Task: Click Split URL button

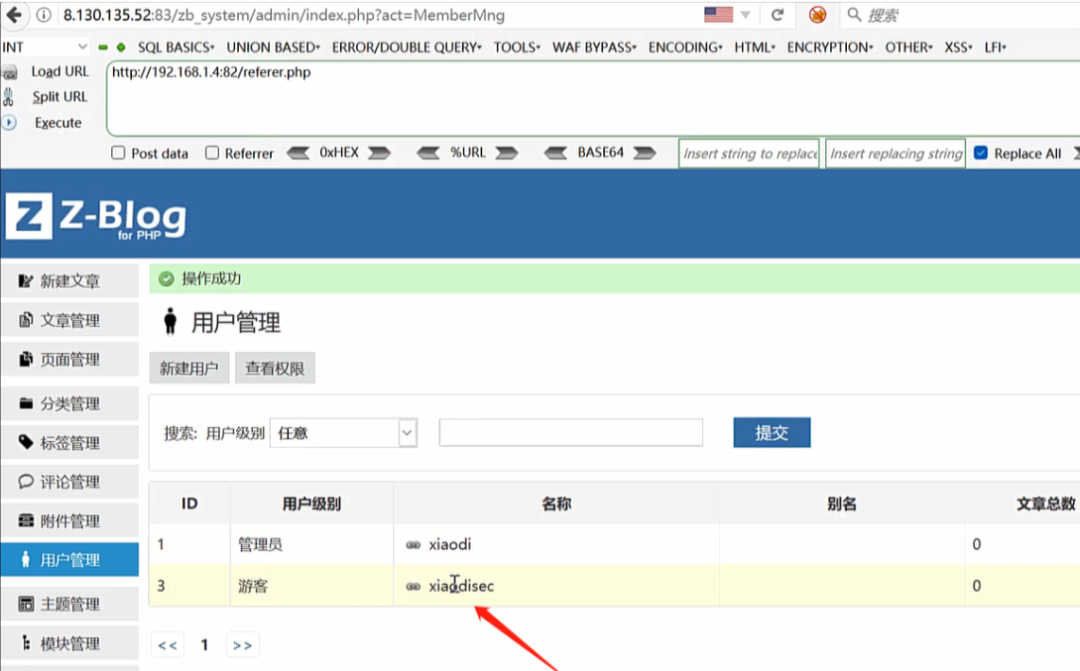Action: coord(59,97)
